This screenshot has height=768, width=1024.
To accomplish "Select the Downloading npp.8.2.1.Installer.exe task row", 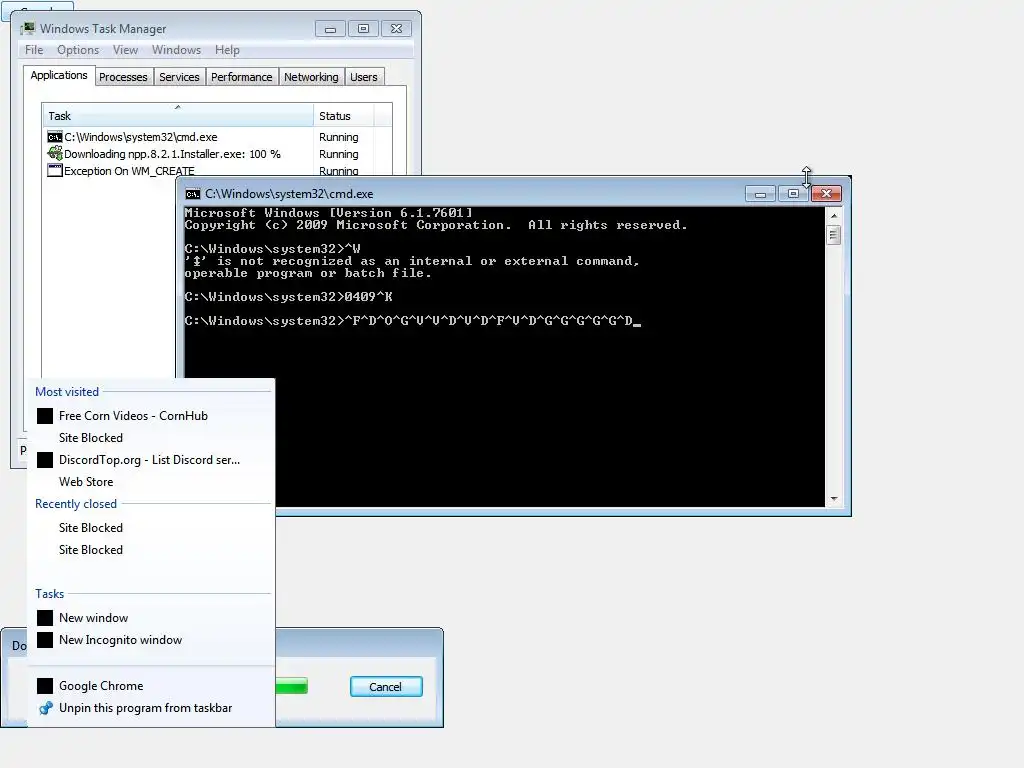I will (x=217, y=154).
